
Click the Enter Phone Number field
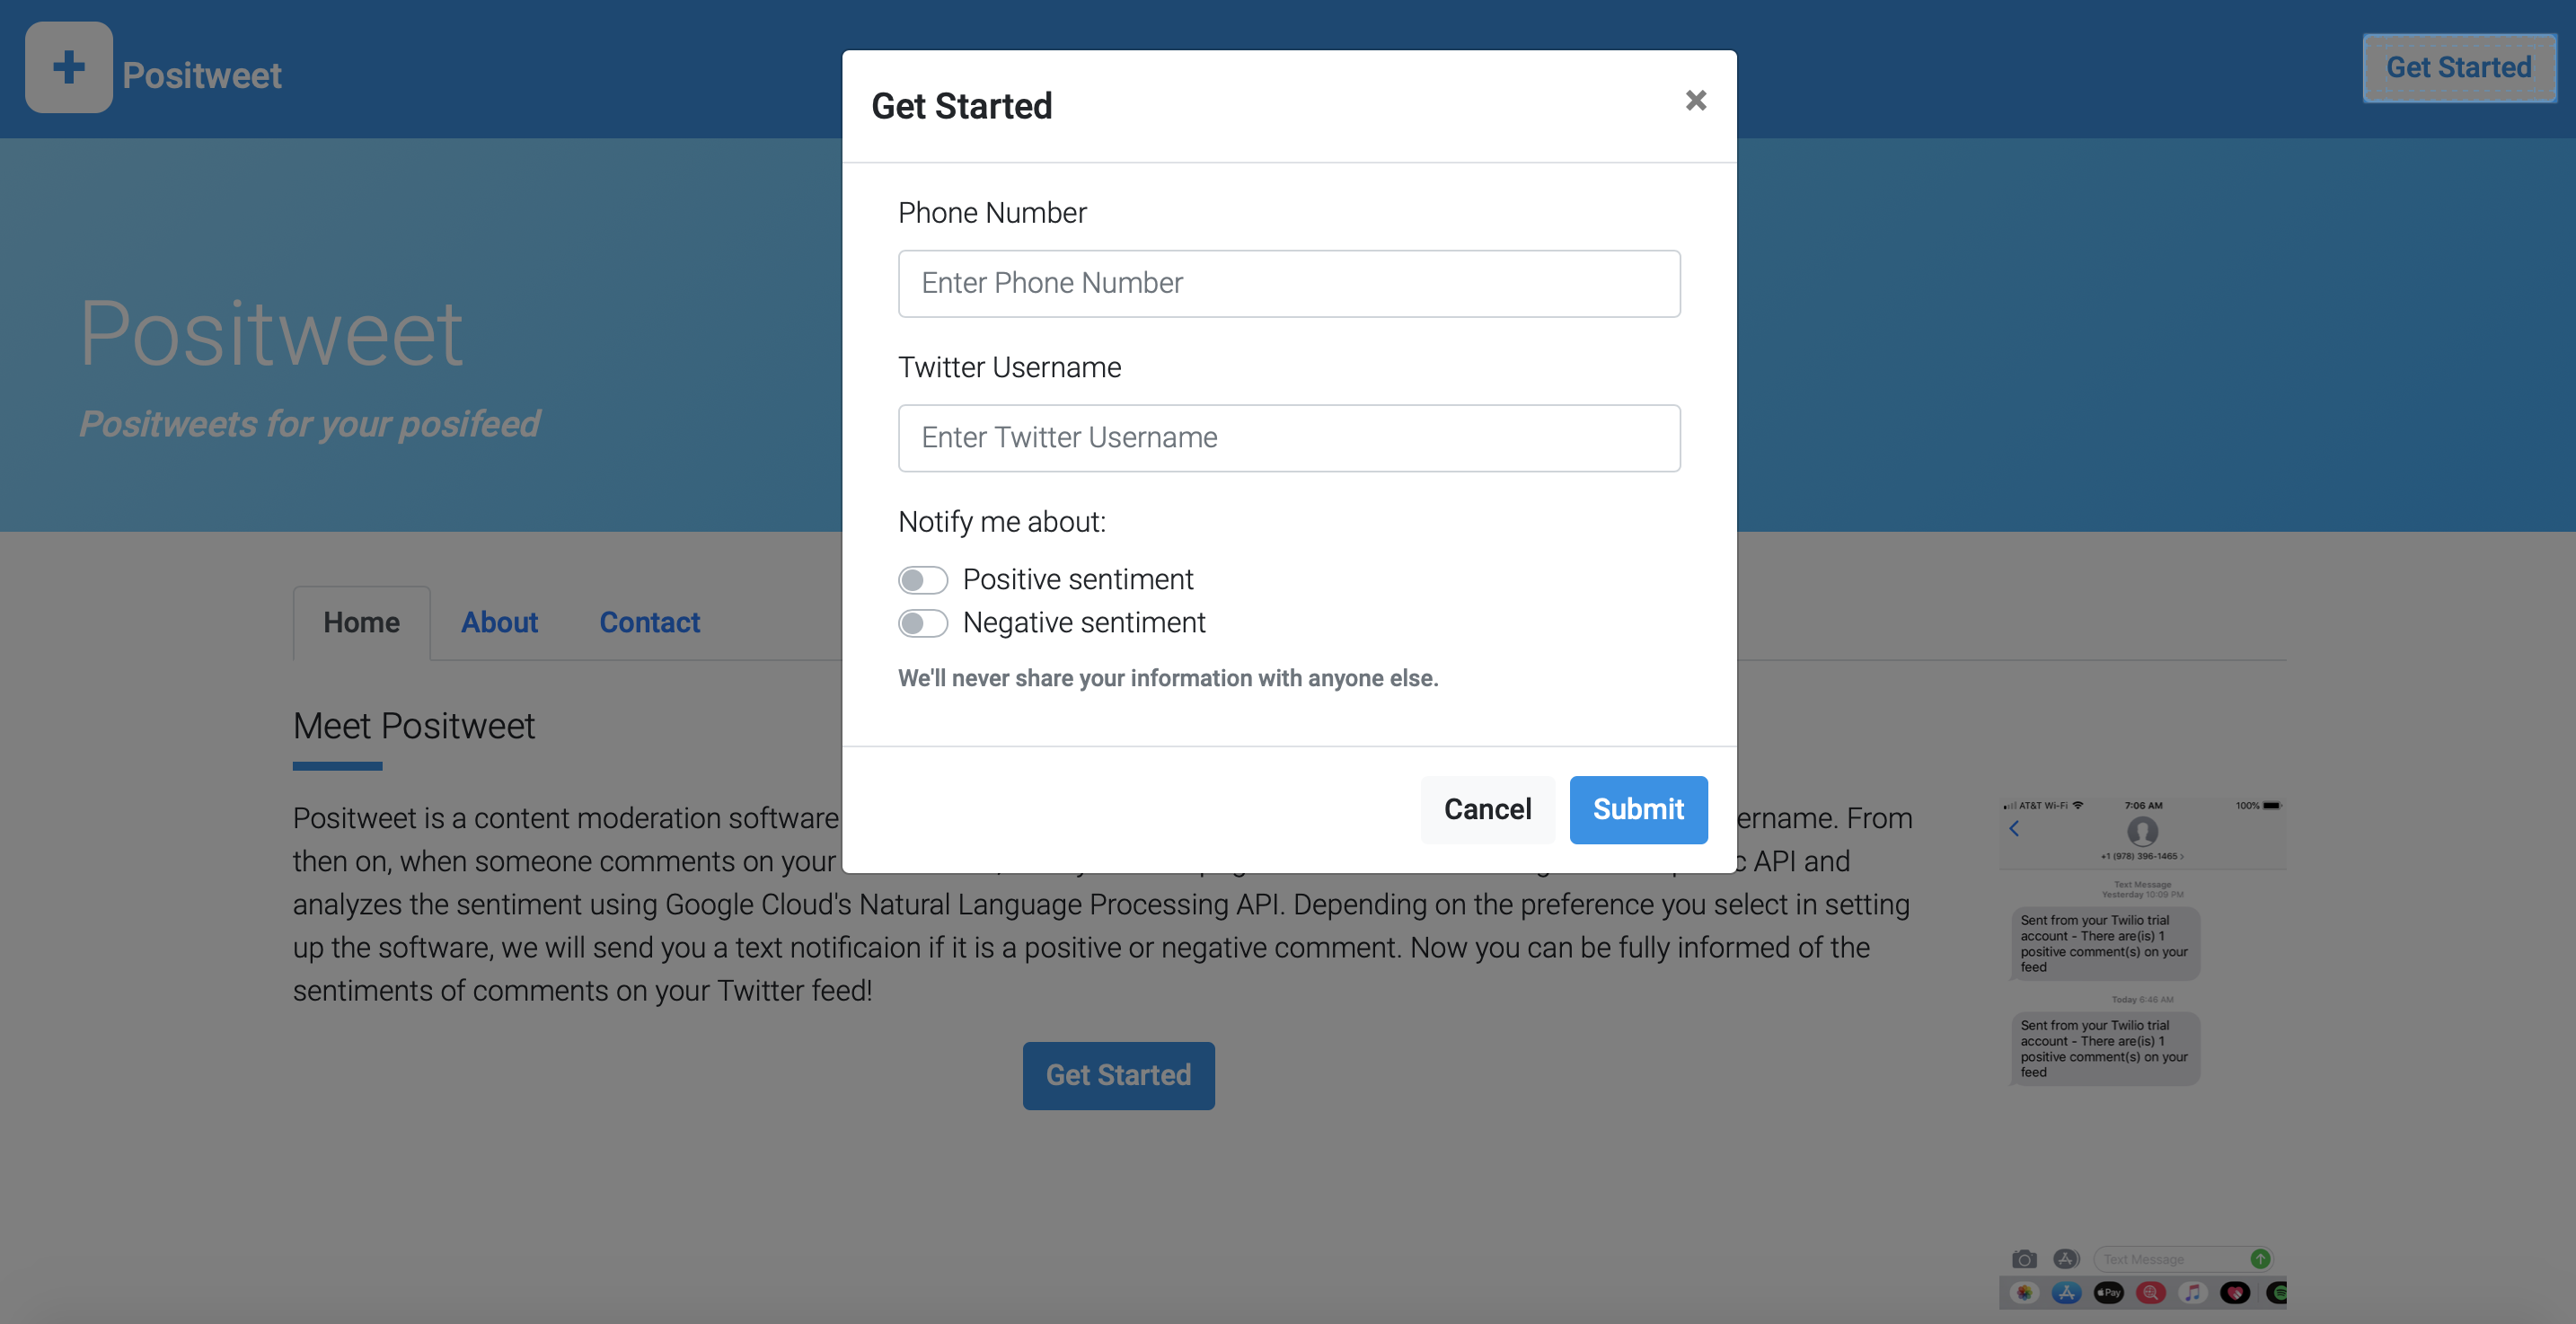point(1289,283)
